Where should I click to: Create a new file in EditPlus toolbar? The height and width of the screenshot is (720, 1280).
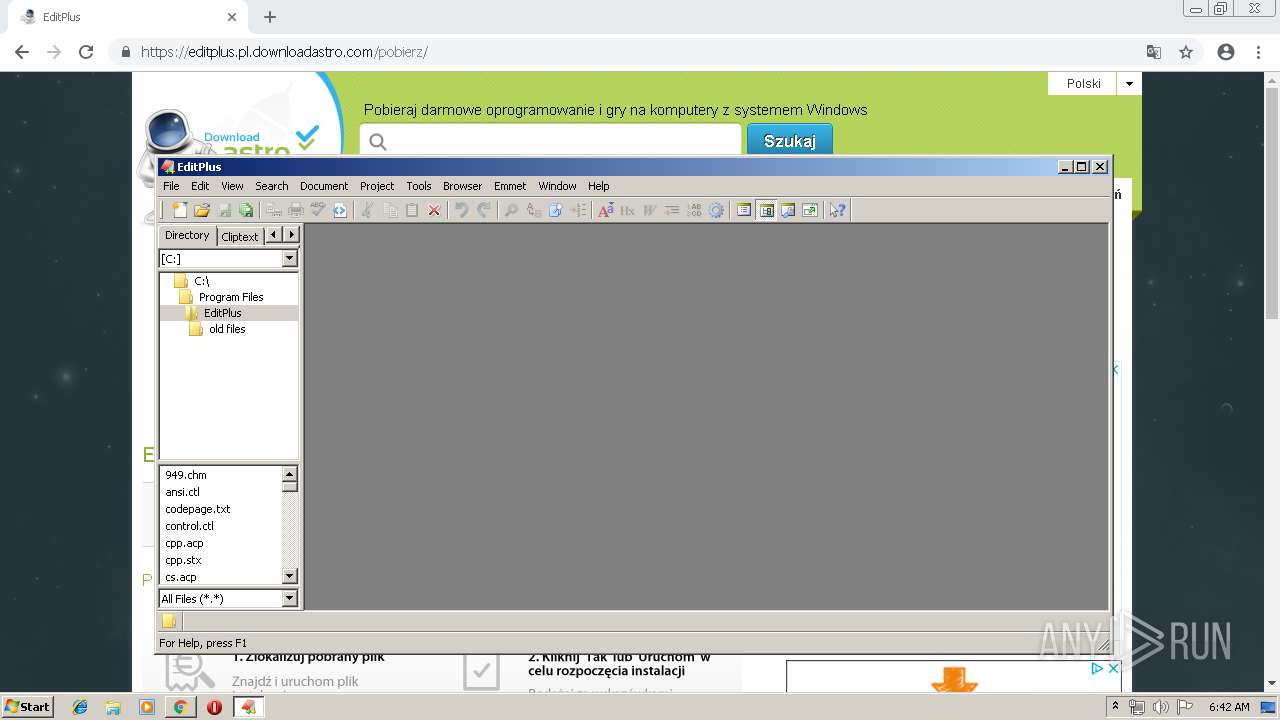[180, 210]
